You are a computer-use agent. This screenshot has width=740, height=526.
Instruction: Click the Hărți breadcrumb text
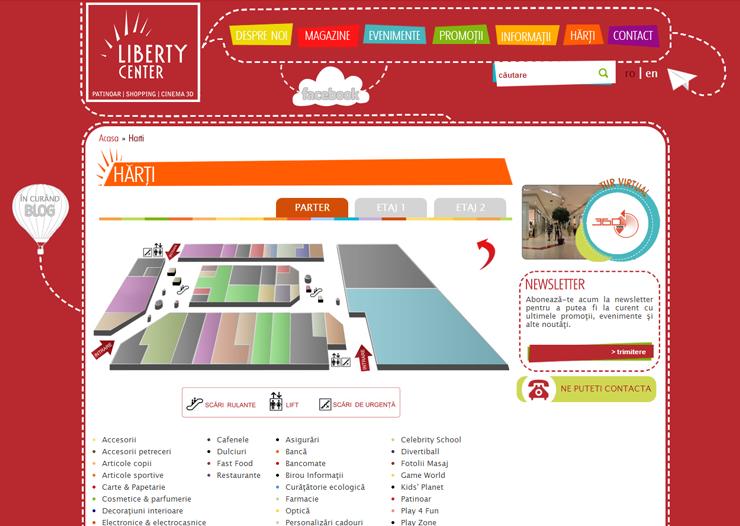click(x=136, y=138)
